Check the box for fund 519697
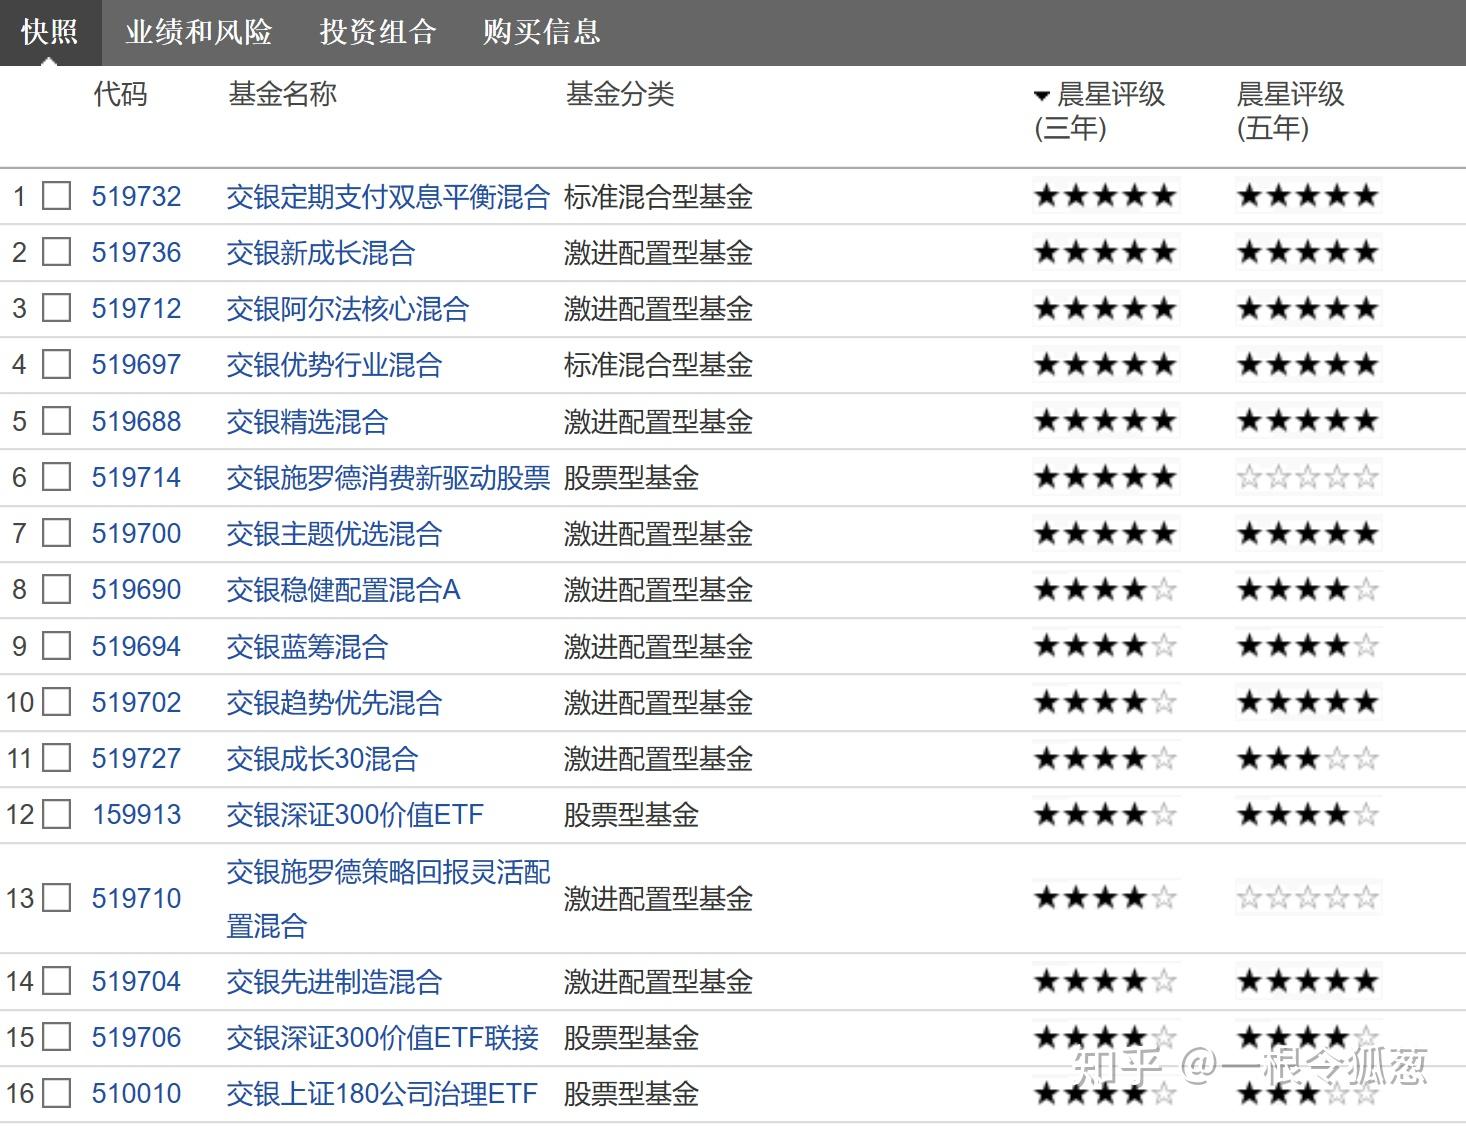 pos(56,364)
